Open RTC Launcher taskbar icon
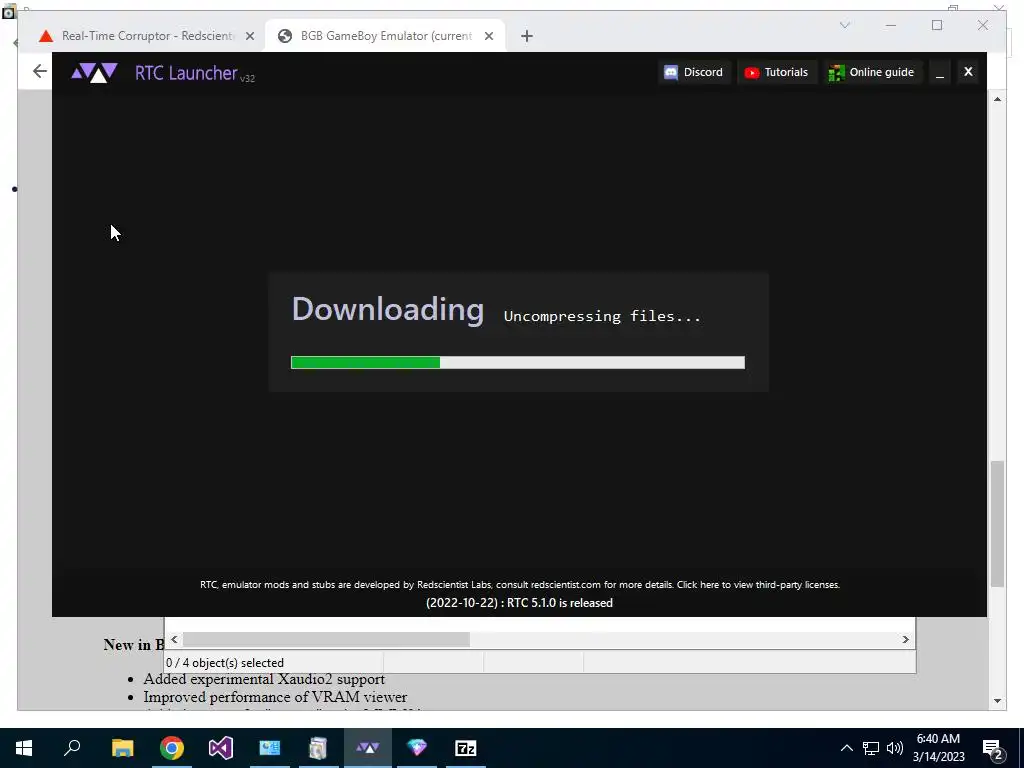Viewport: 1024px width, 768px height. (368, 748)
